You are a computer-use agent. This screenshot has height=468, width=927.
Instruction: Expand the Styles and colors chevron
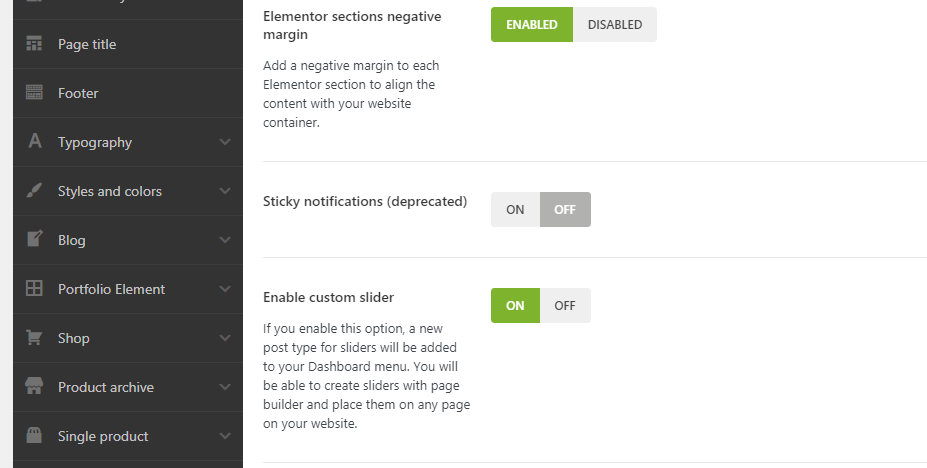point(225,191)
